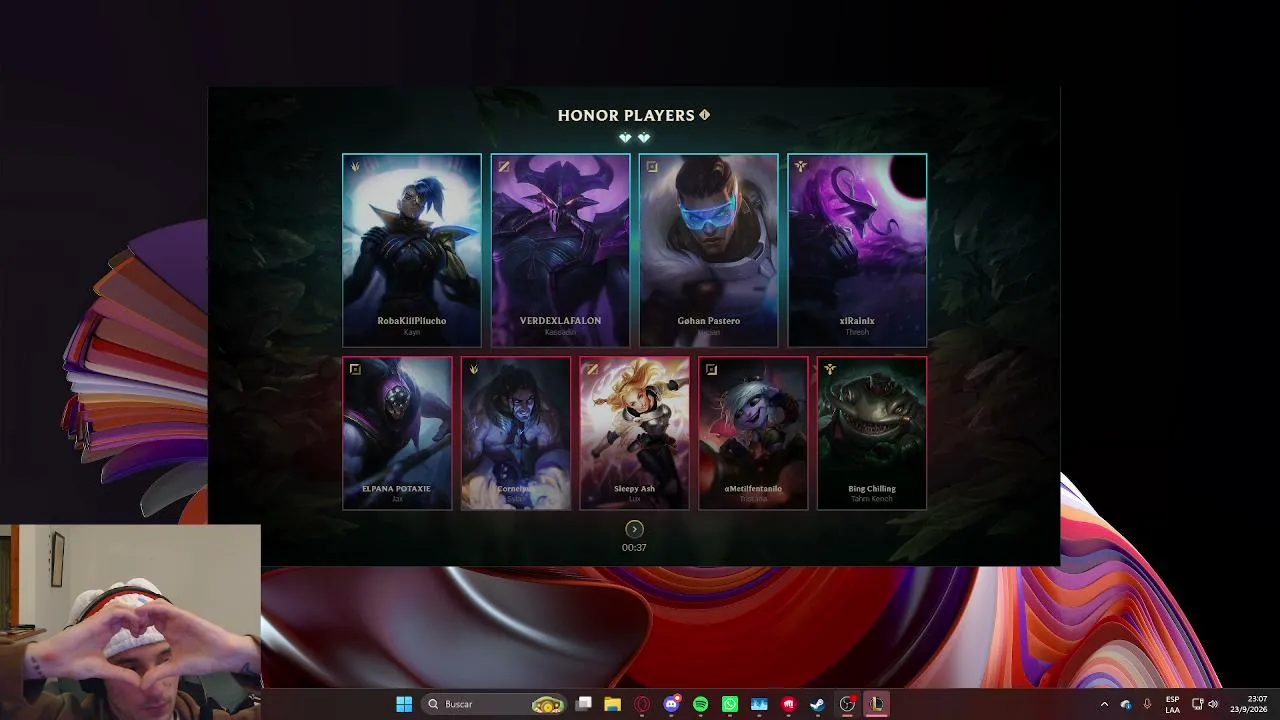Focus the Buscar taskbar search box

coord(494,704)
